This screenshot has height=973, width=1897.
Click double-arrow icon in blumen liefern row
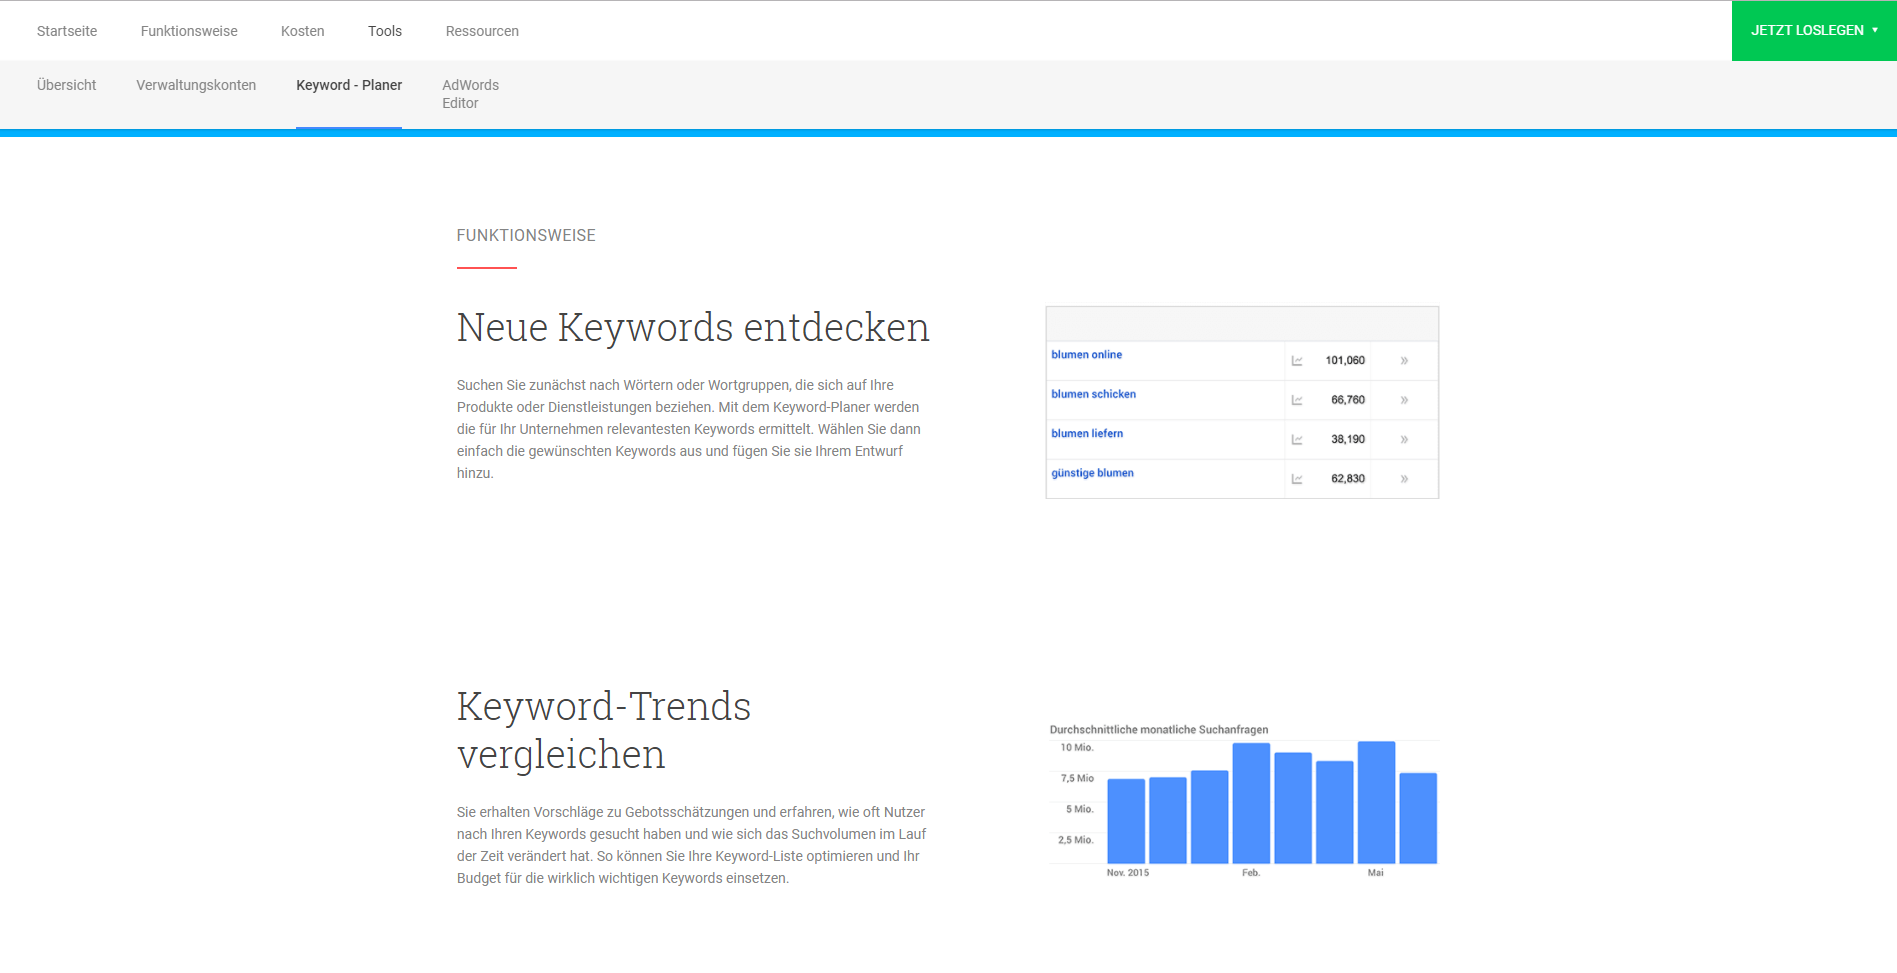point(1404,440)
